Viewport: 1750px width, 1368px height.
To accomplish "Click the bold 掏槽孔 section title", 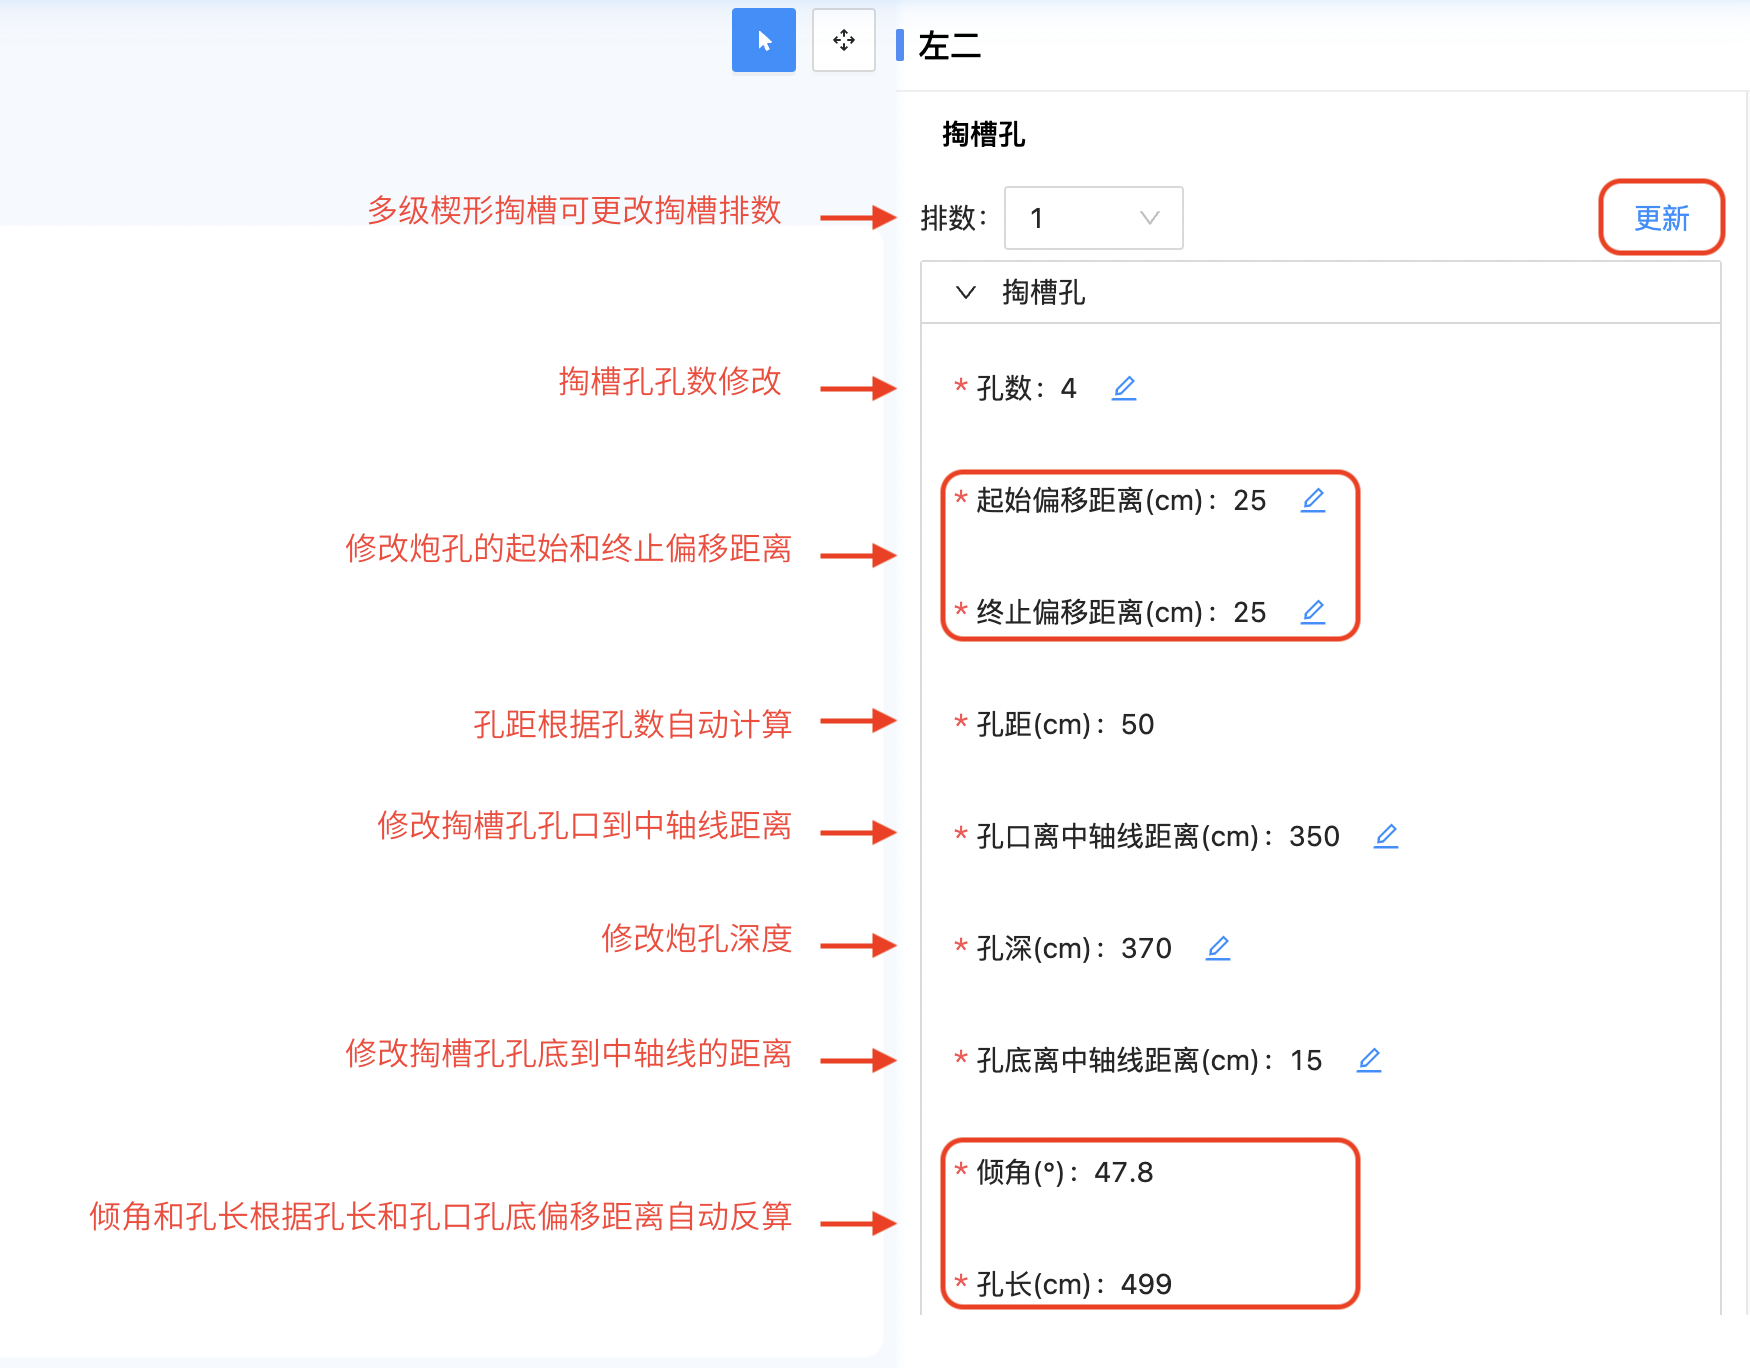I will (983, 134).
